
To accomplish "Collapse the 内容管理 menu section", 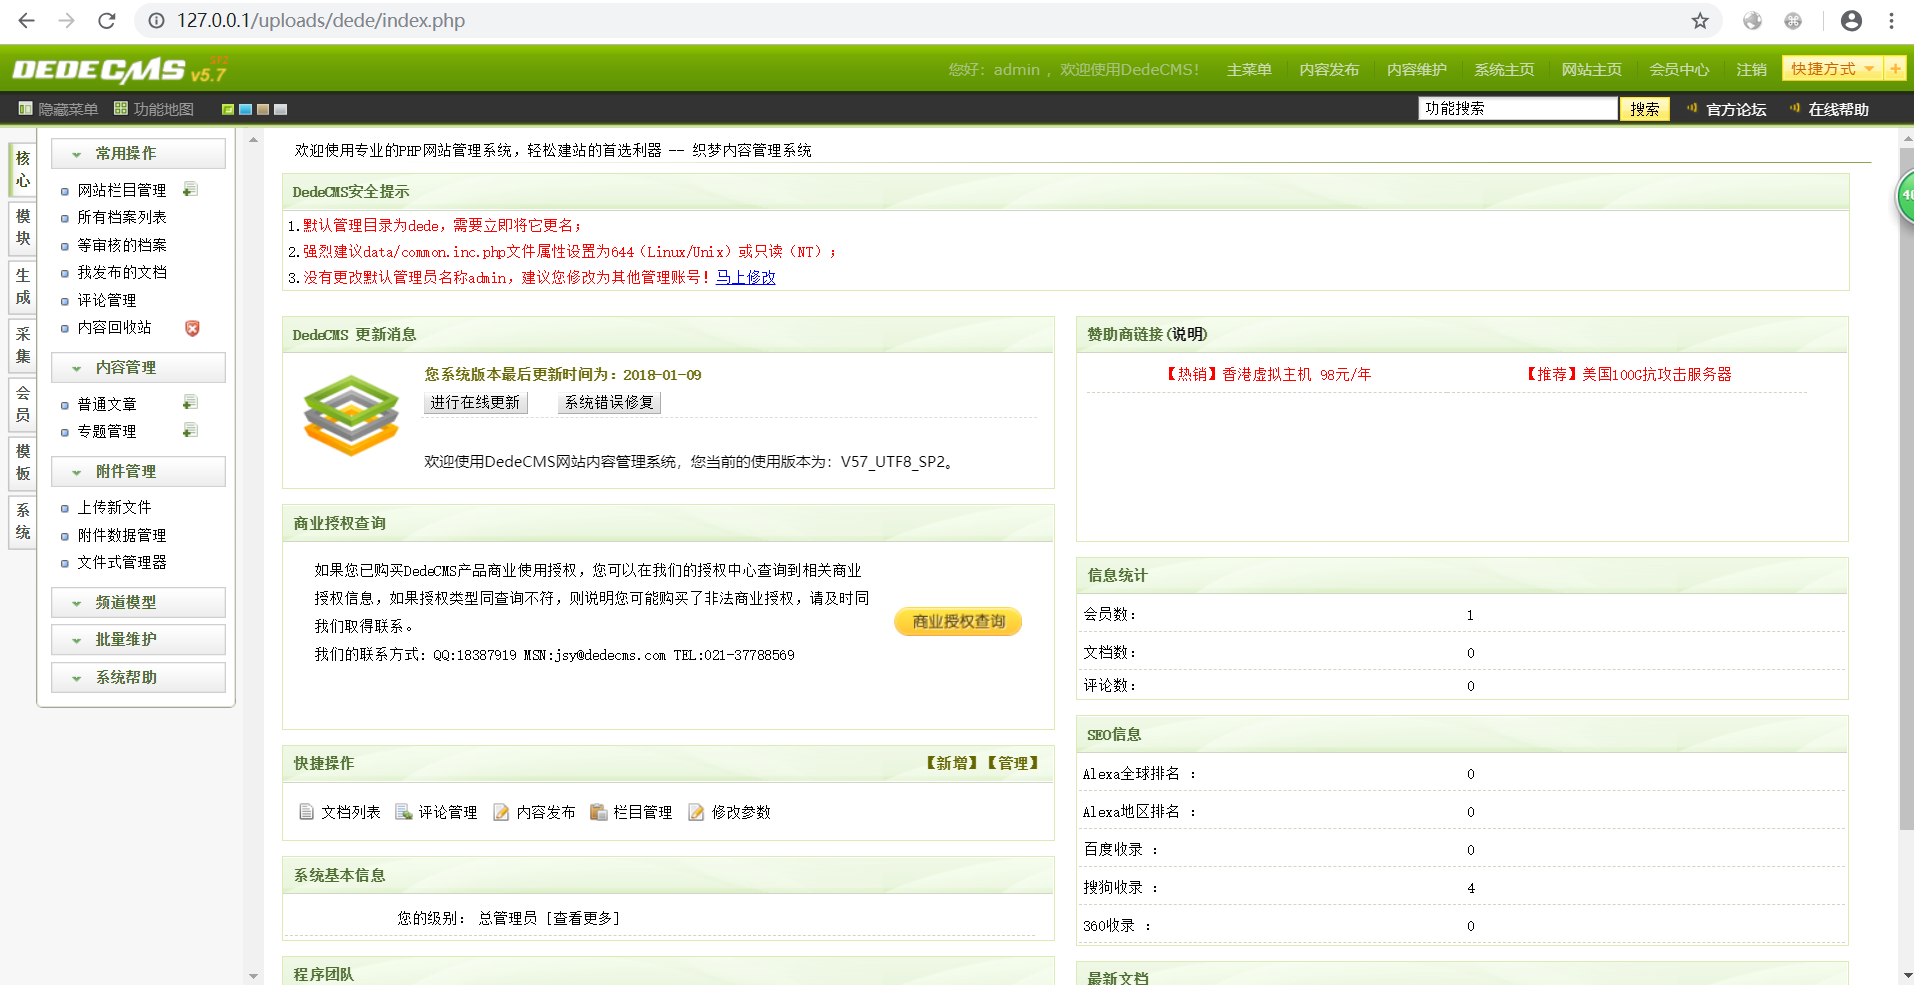I will pos(138,367).
